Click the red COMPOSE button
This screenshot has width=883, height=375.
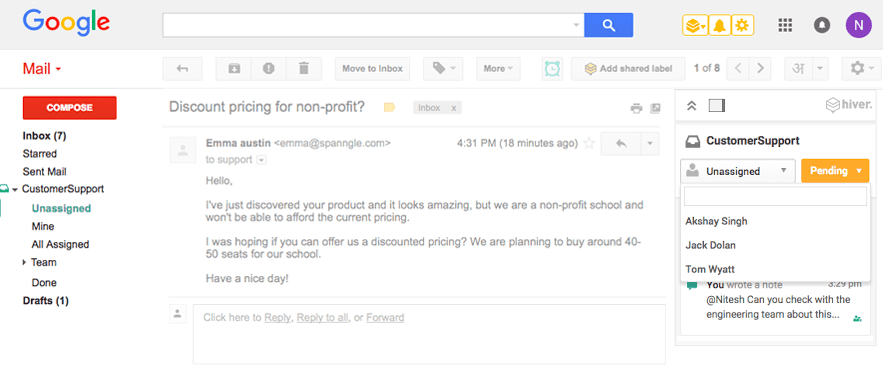tap(70, 108)
